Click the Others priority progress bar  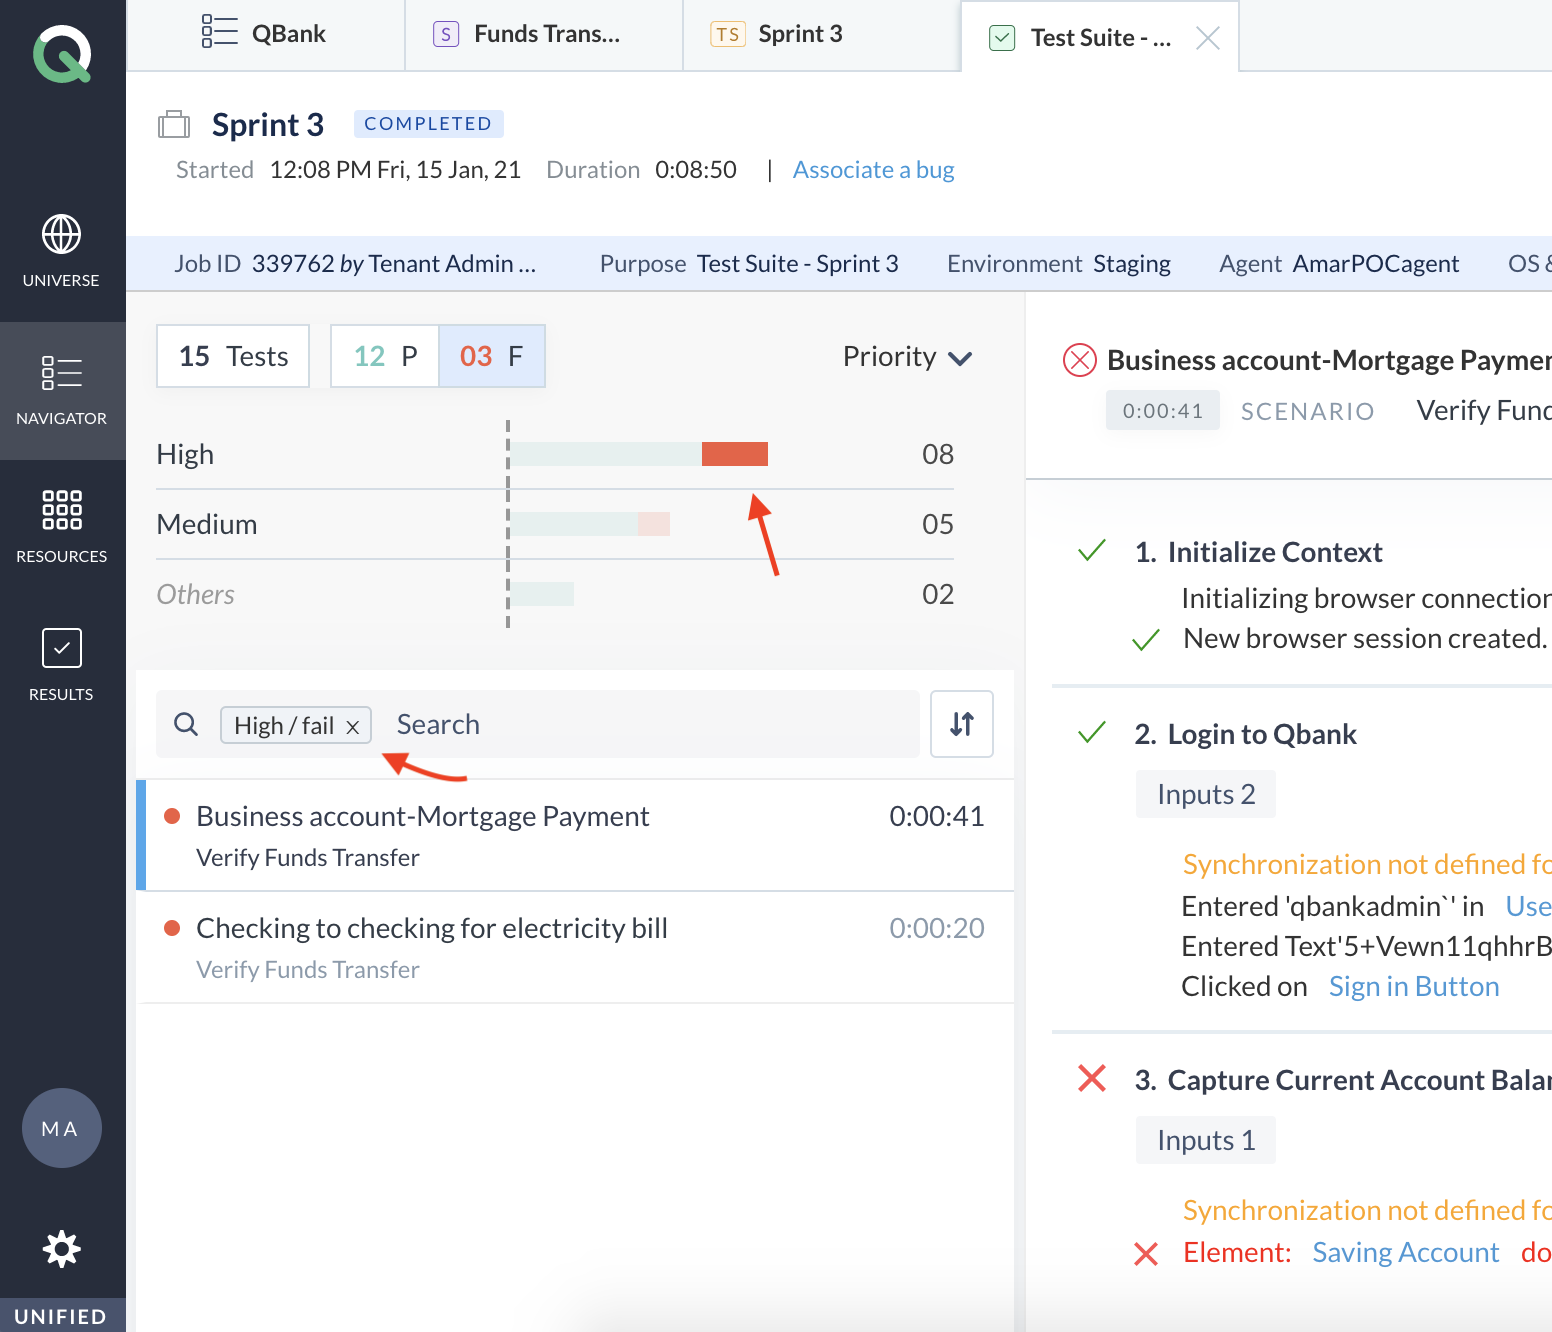pyautogui.click(x=543, y=594)
